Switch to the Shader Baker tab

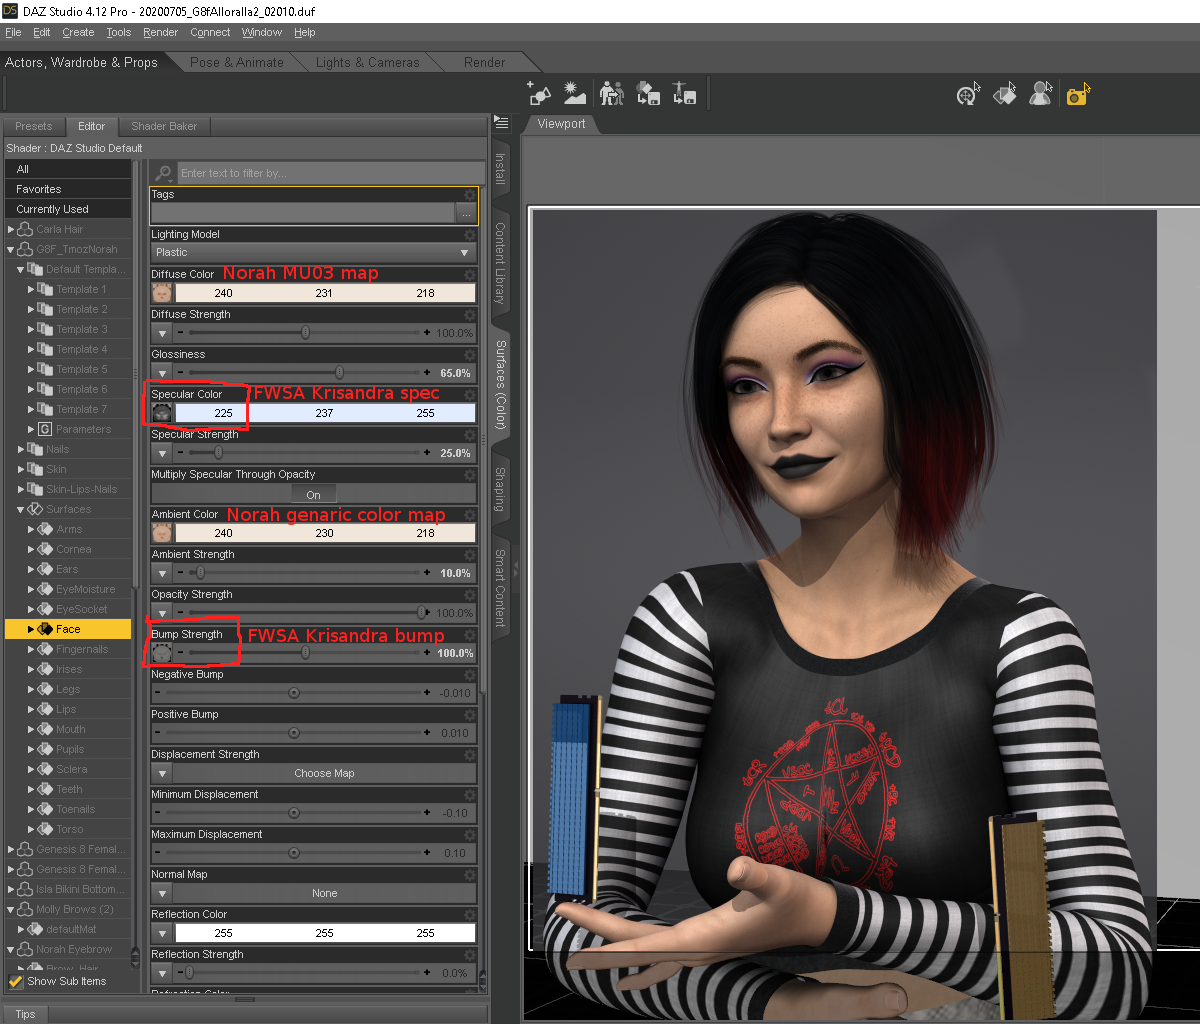(164, 126)
